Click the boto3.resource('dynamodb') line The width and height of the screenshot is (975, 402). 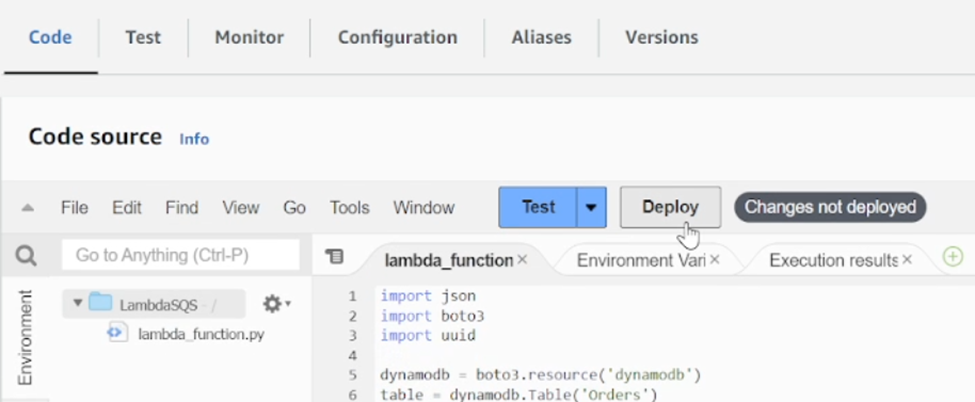point(540,375)
